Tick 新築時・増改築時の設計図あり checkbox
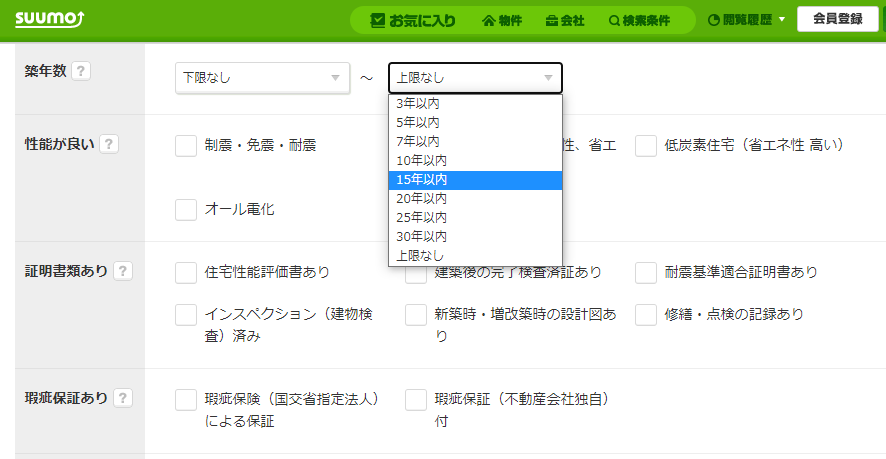The image size is (886, 459). (416, 315)
